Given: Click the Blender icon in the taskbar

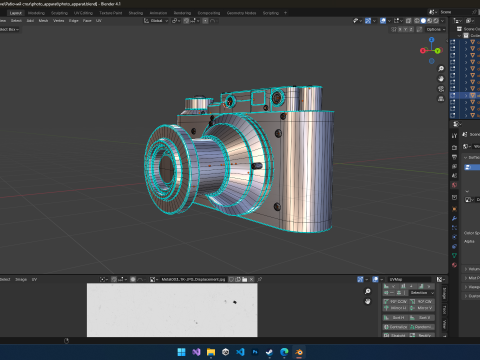Looking at the screenshot, I should [299, 352].
